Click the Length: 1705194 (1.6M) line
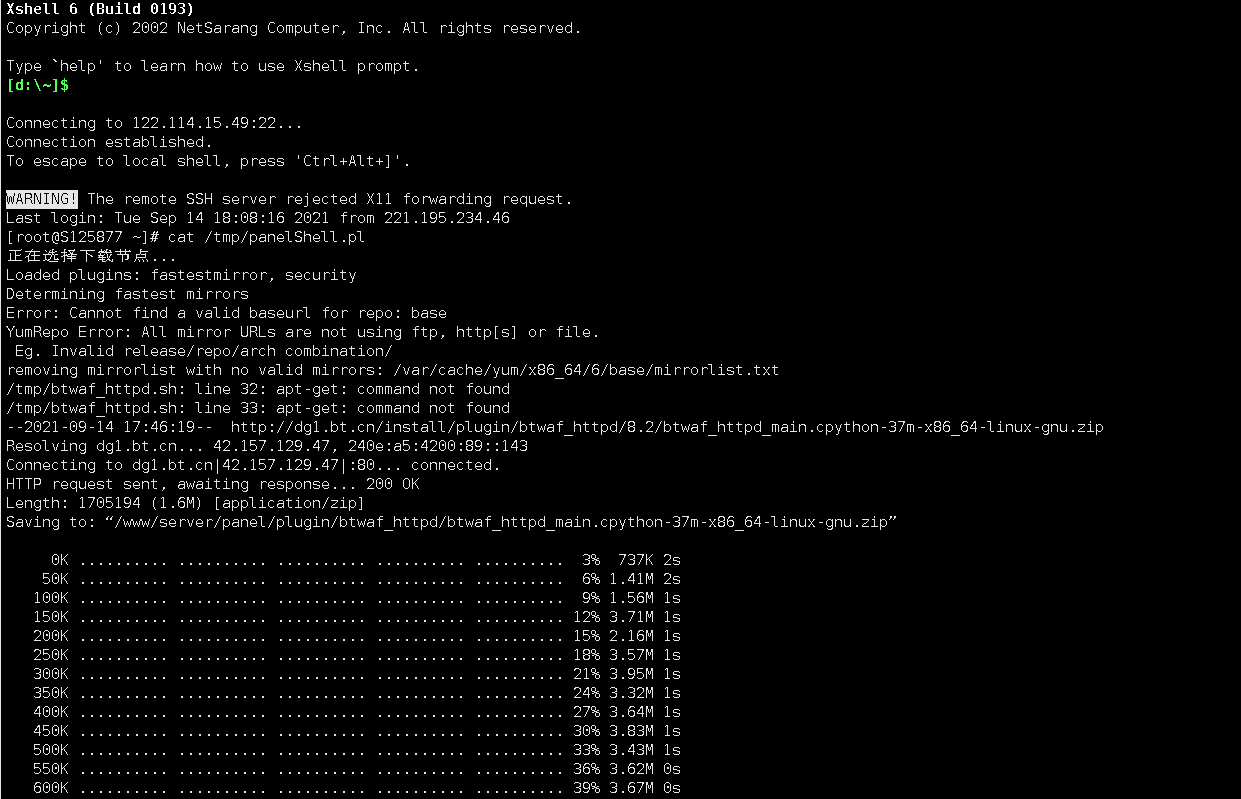The width and height of the screenshot is (1241, 799). coord(185,503)
